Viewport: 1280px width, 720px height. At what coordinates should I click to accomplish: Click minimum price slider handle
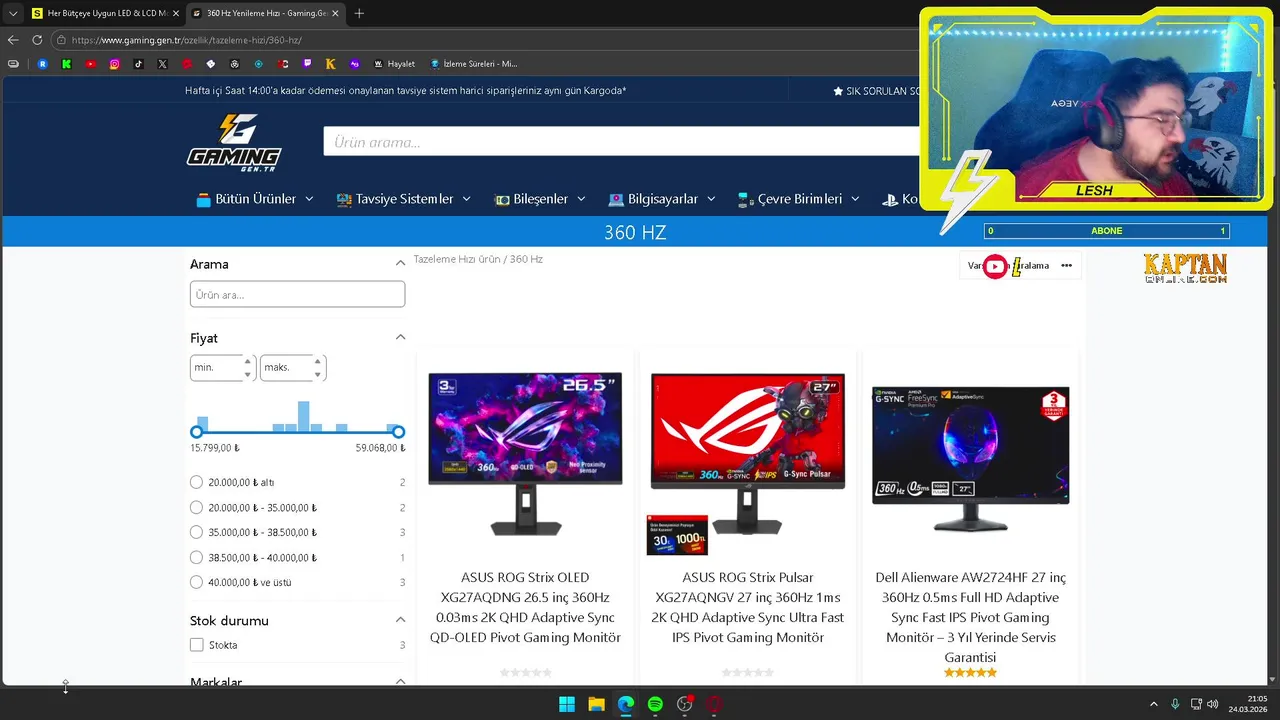click(196, 432)
